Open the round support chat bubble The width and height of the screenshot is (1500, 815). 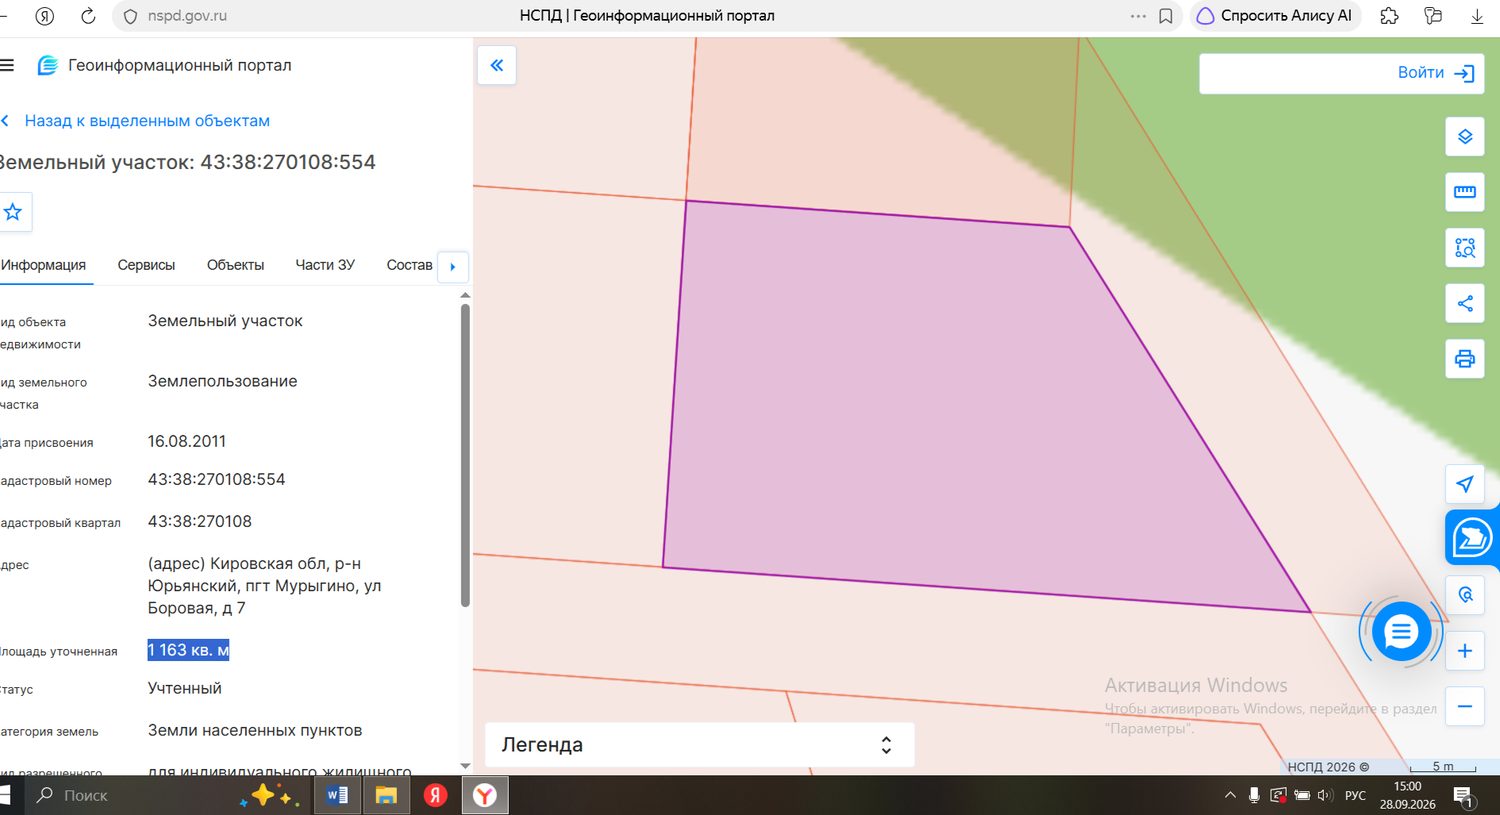coord(1400,632)
